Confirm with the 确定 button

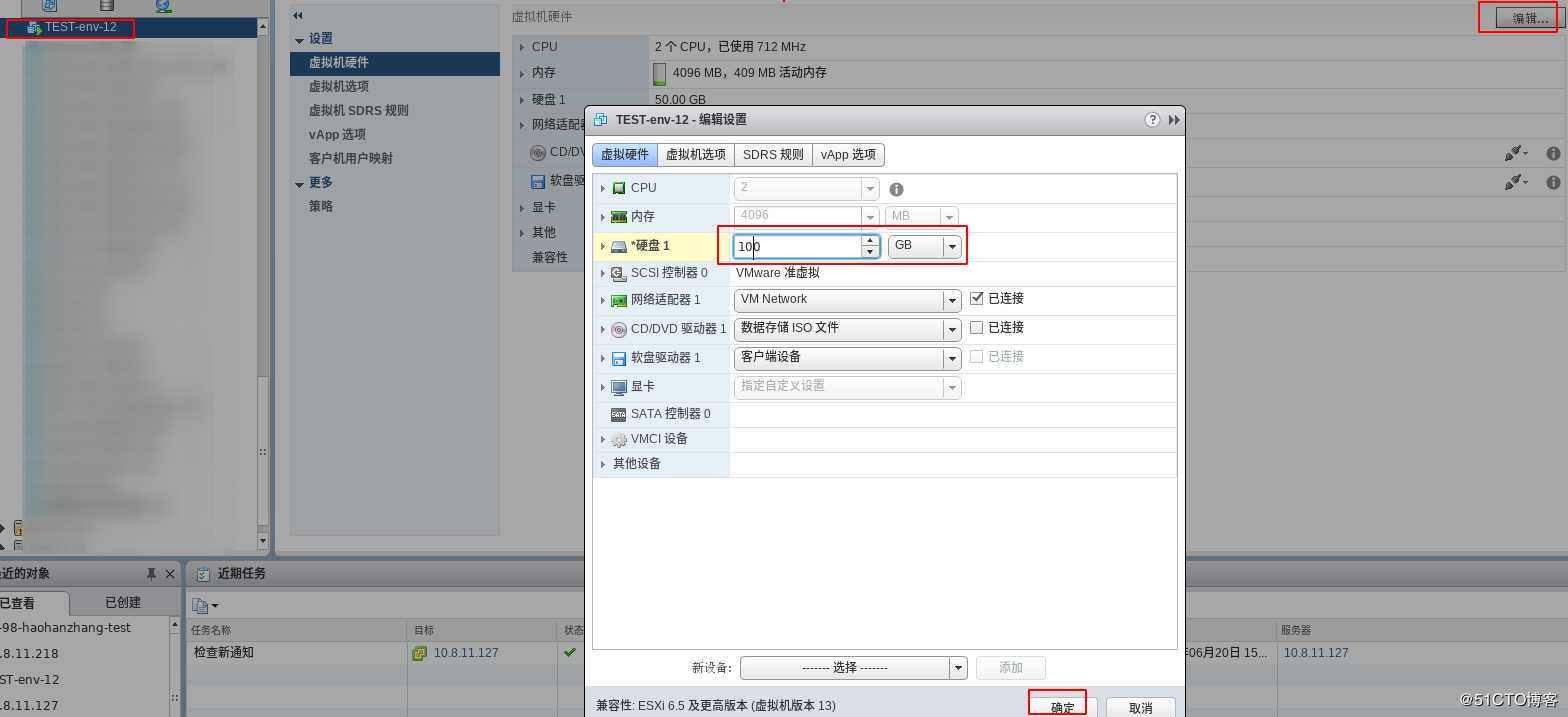tap(1062, 707)
